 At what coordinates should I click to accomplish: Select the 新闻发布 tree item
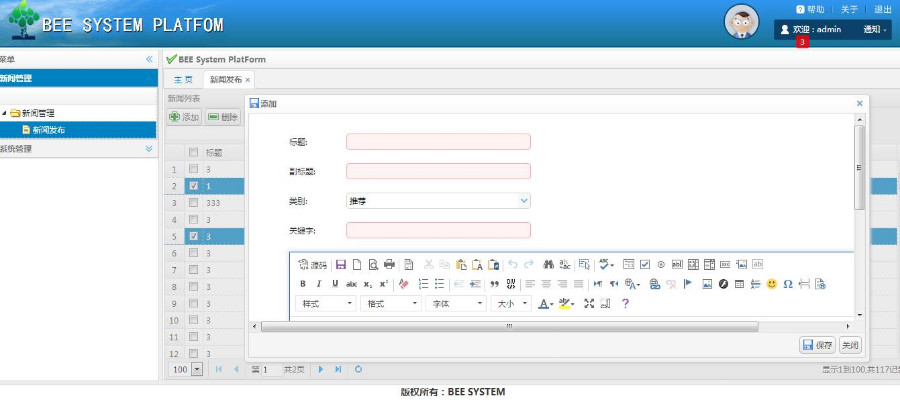coord(48,130)
